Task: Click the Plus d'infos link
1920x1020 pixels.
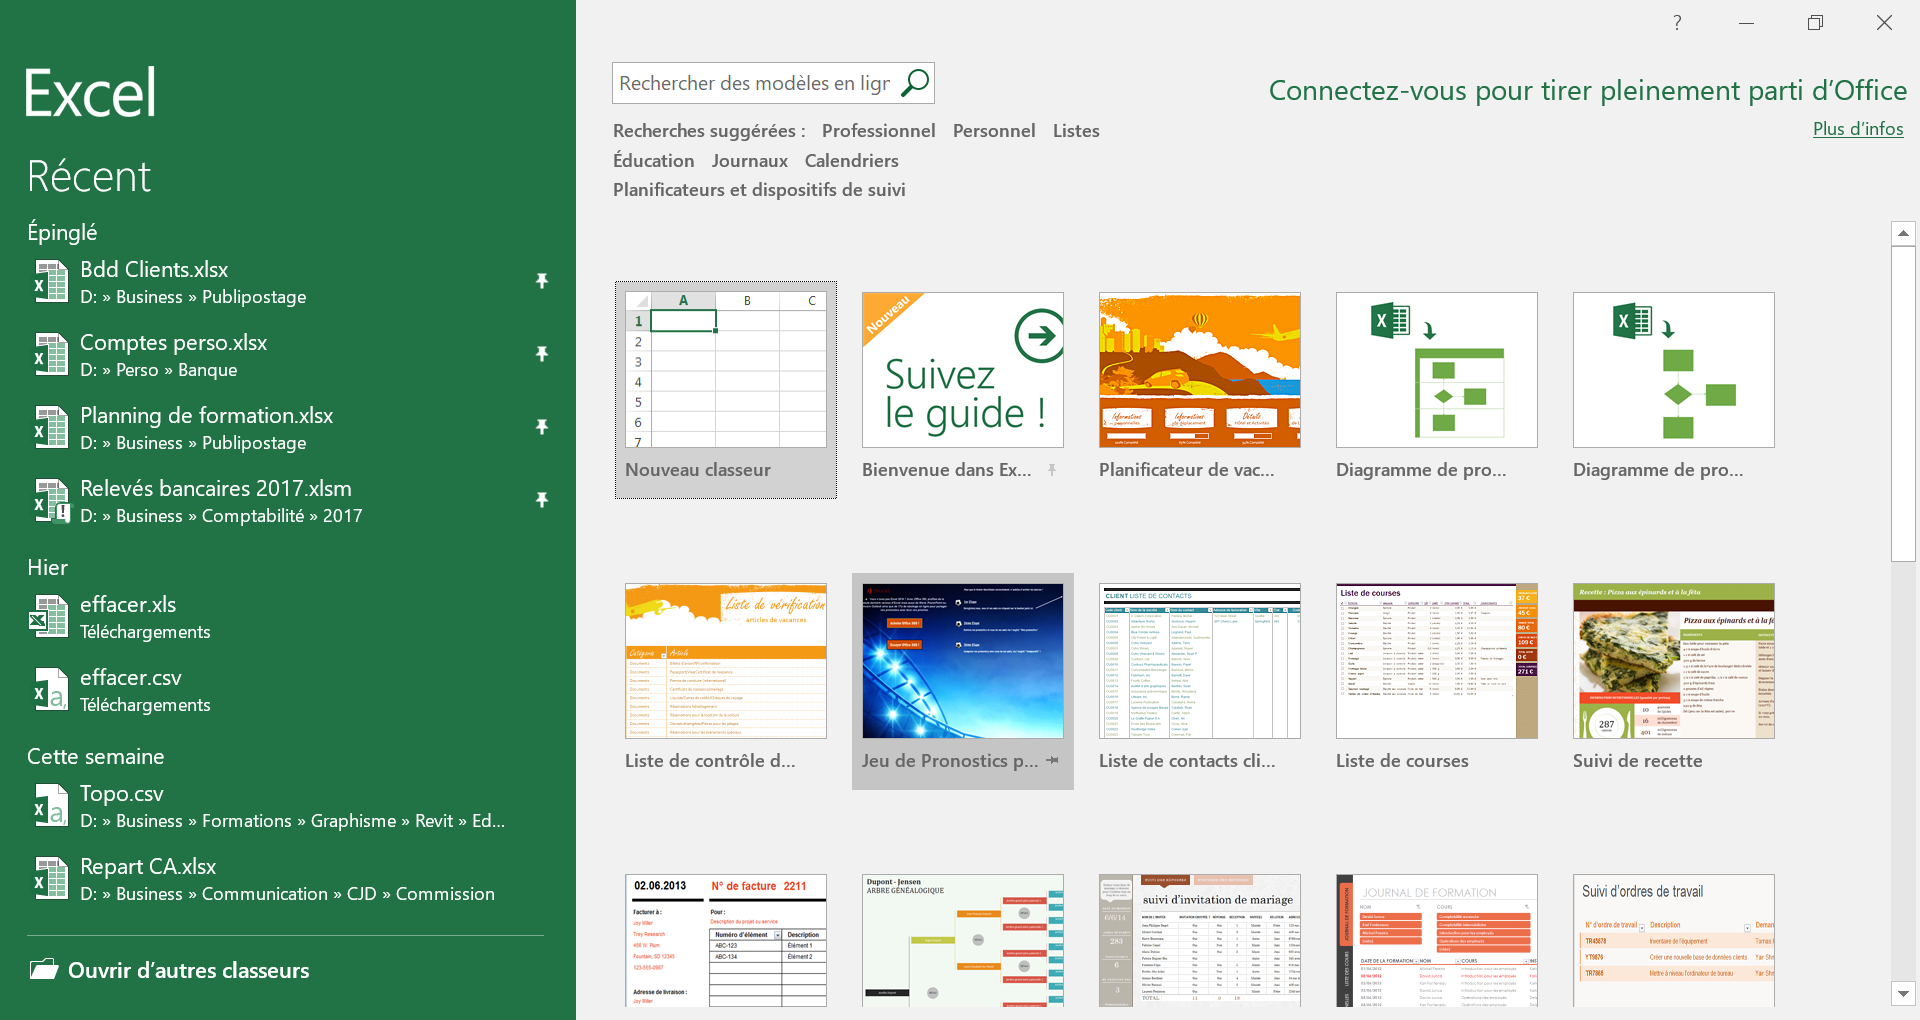Action: 1858,129
